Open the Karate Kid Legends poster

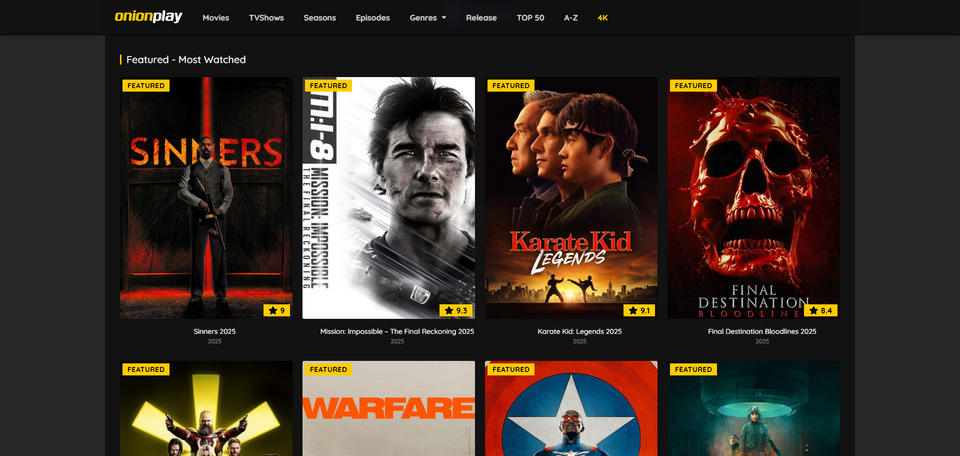pos(571,198)
